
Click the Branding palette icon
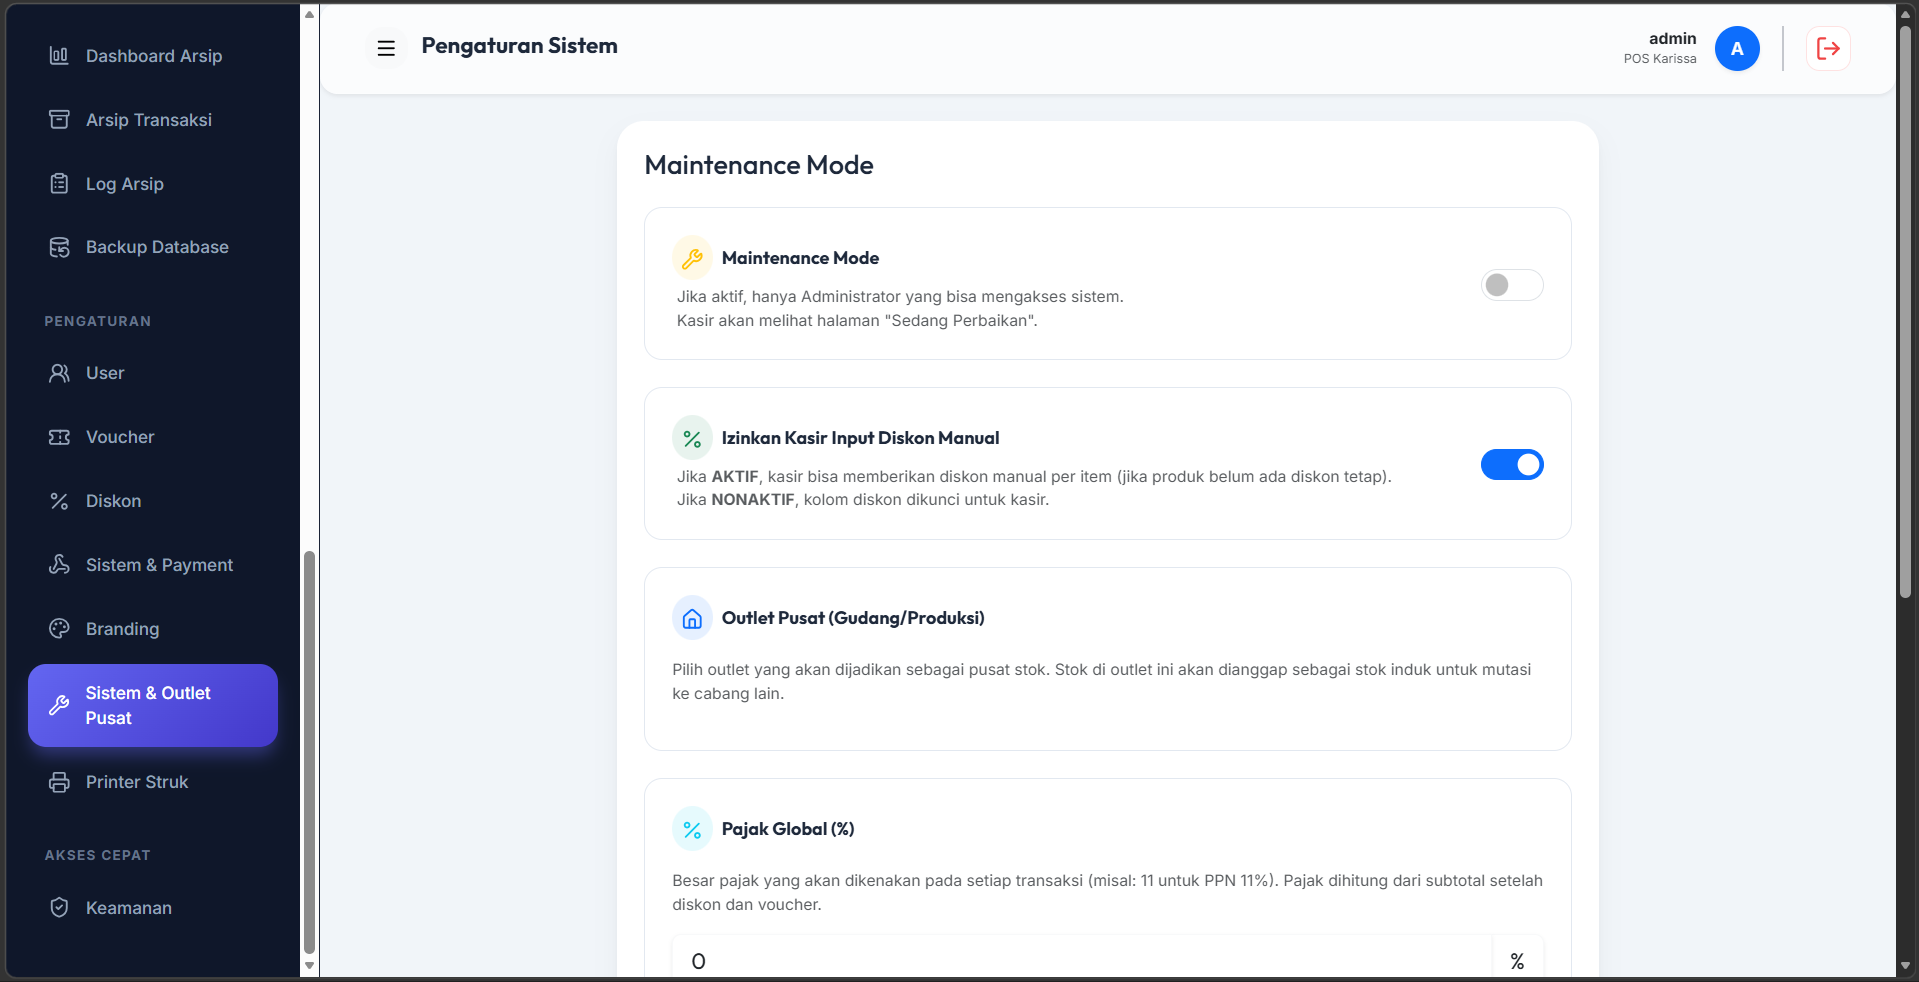click(59, 629)
